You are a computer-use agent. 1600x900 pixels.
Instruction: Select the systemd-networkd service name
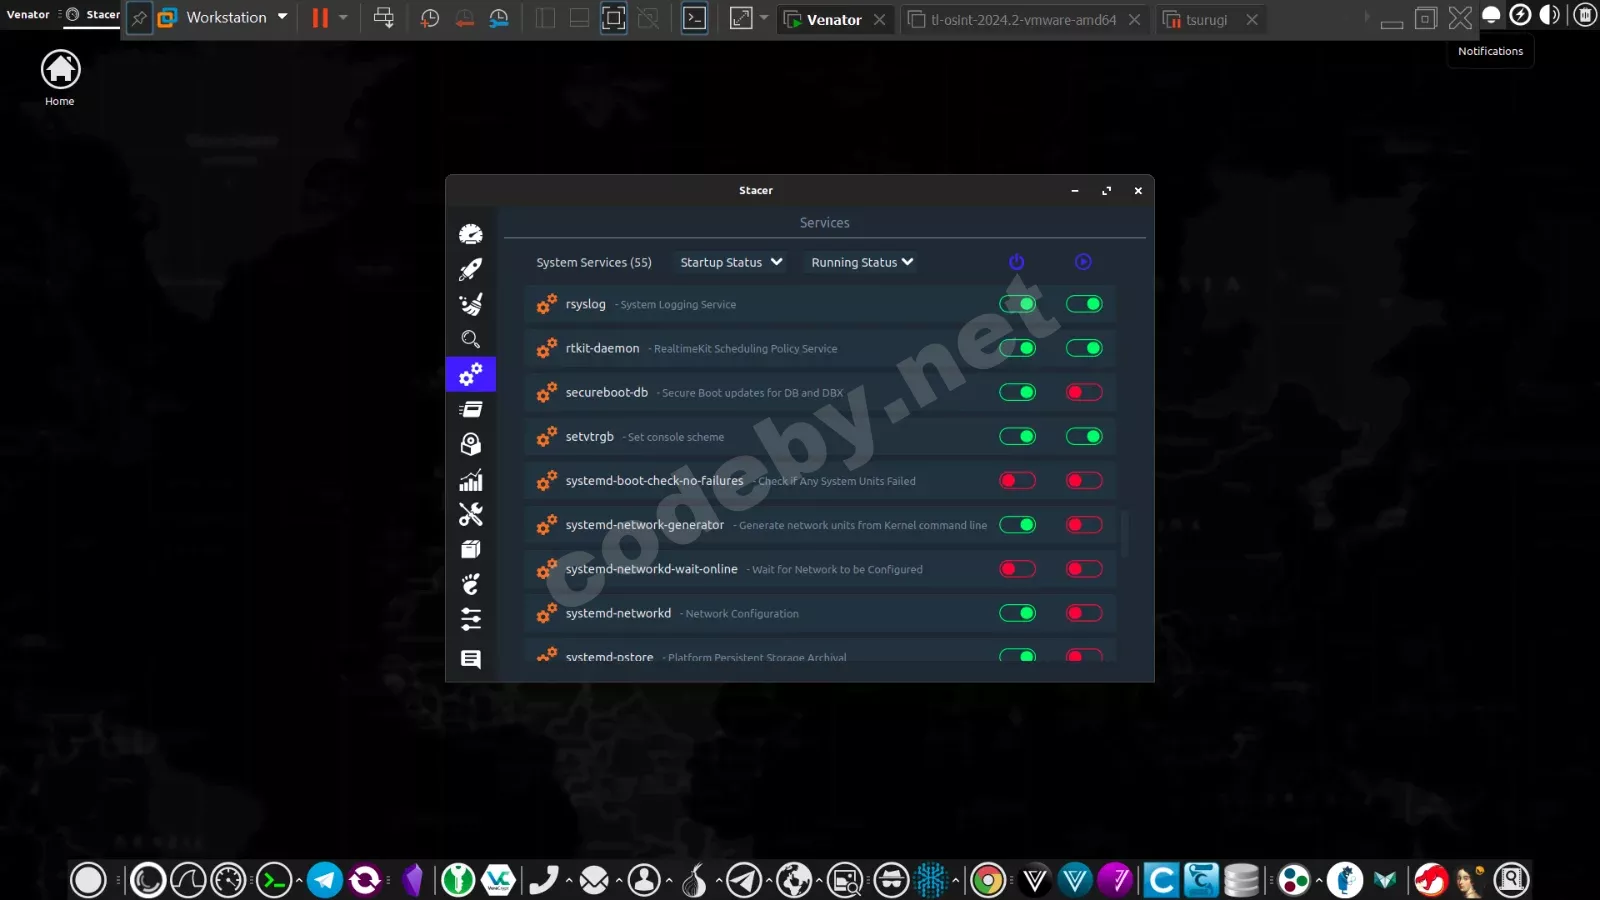(x=618, y=613)
